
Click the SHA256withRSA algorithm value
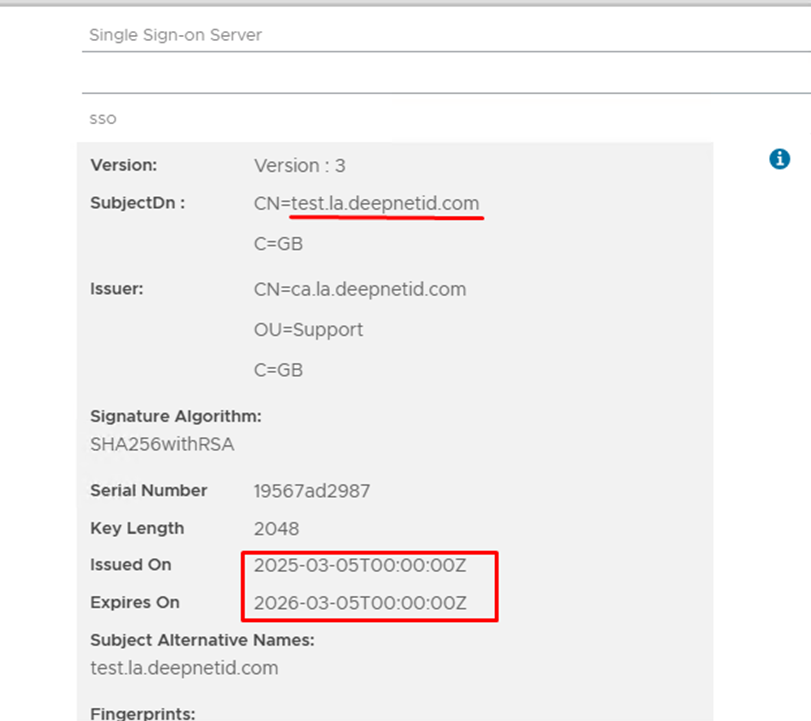click(162, 445)
